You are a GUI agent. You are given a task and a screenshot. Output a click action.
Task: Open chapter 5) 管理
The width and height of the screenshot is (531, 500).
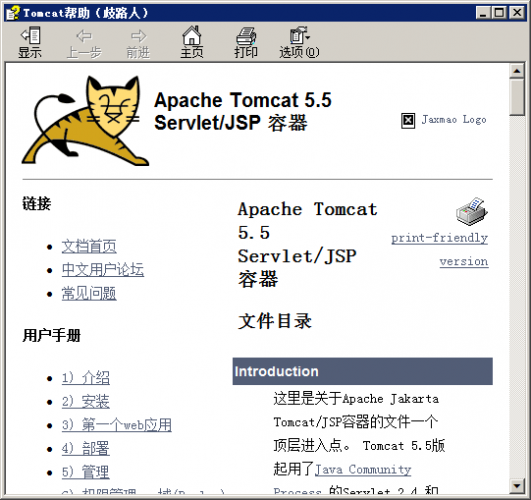tap(86, 472)
